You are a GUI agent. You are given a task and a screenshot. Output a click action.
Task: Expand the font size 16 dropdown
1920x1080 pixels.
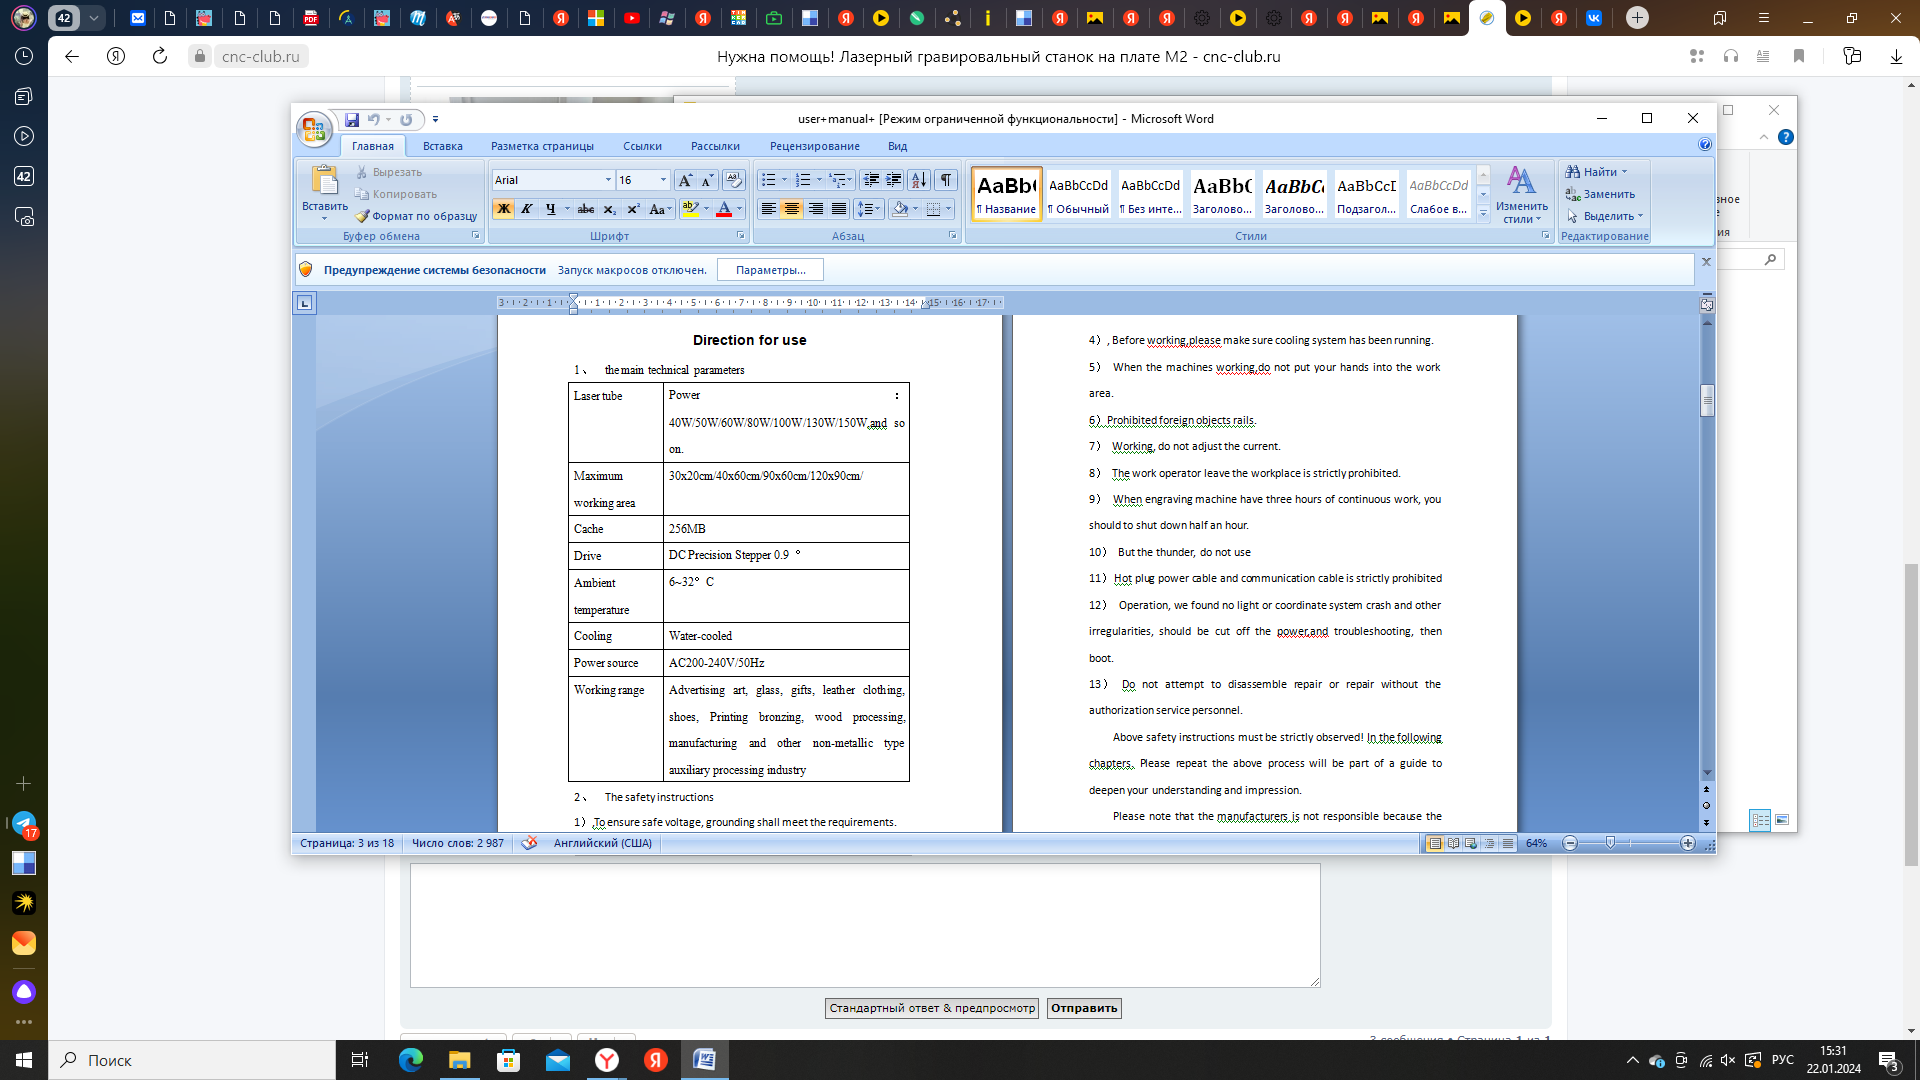click(663, 180)
